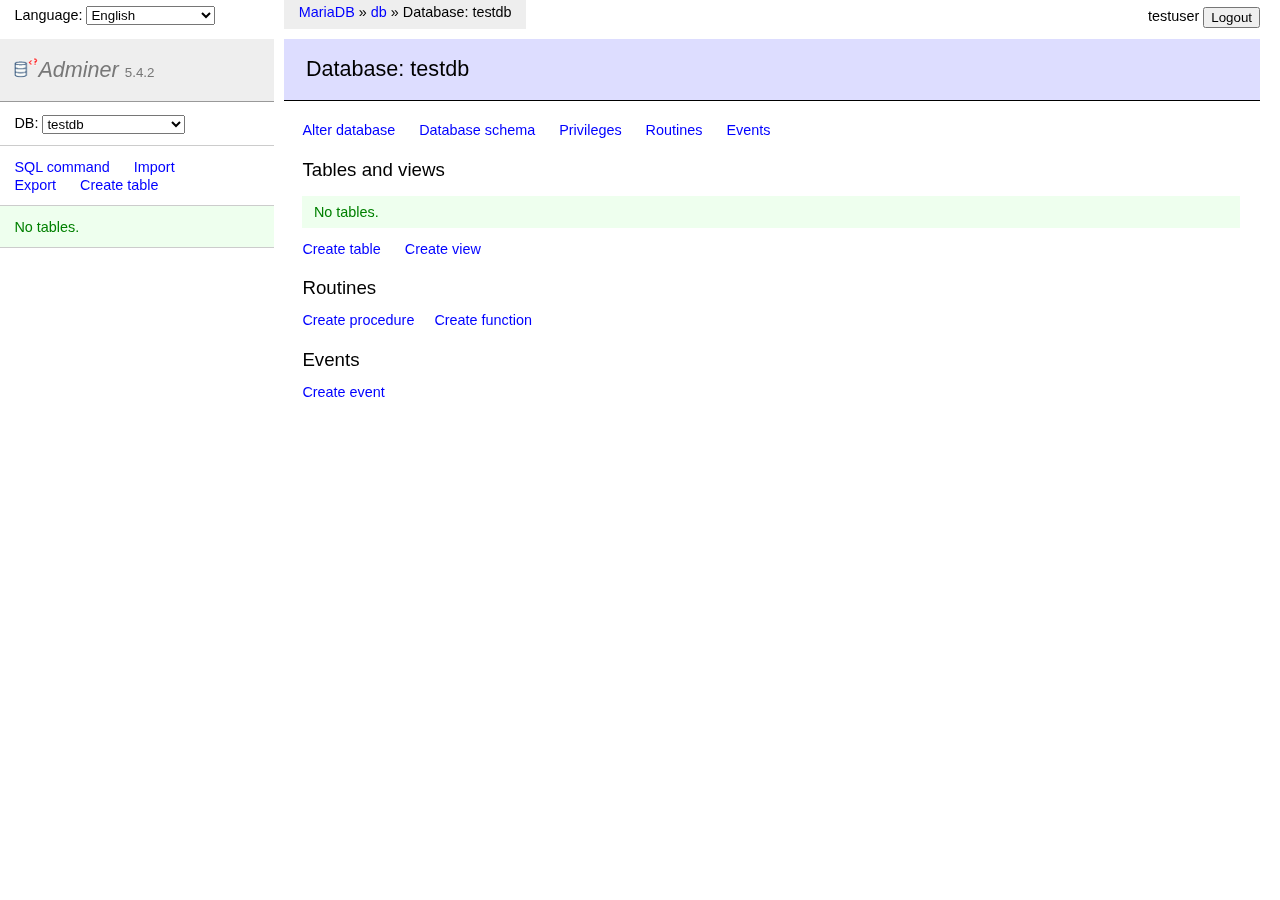Click Create table in the sidebar

pyautogui.click(x=119, y=185)
